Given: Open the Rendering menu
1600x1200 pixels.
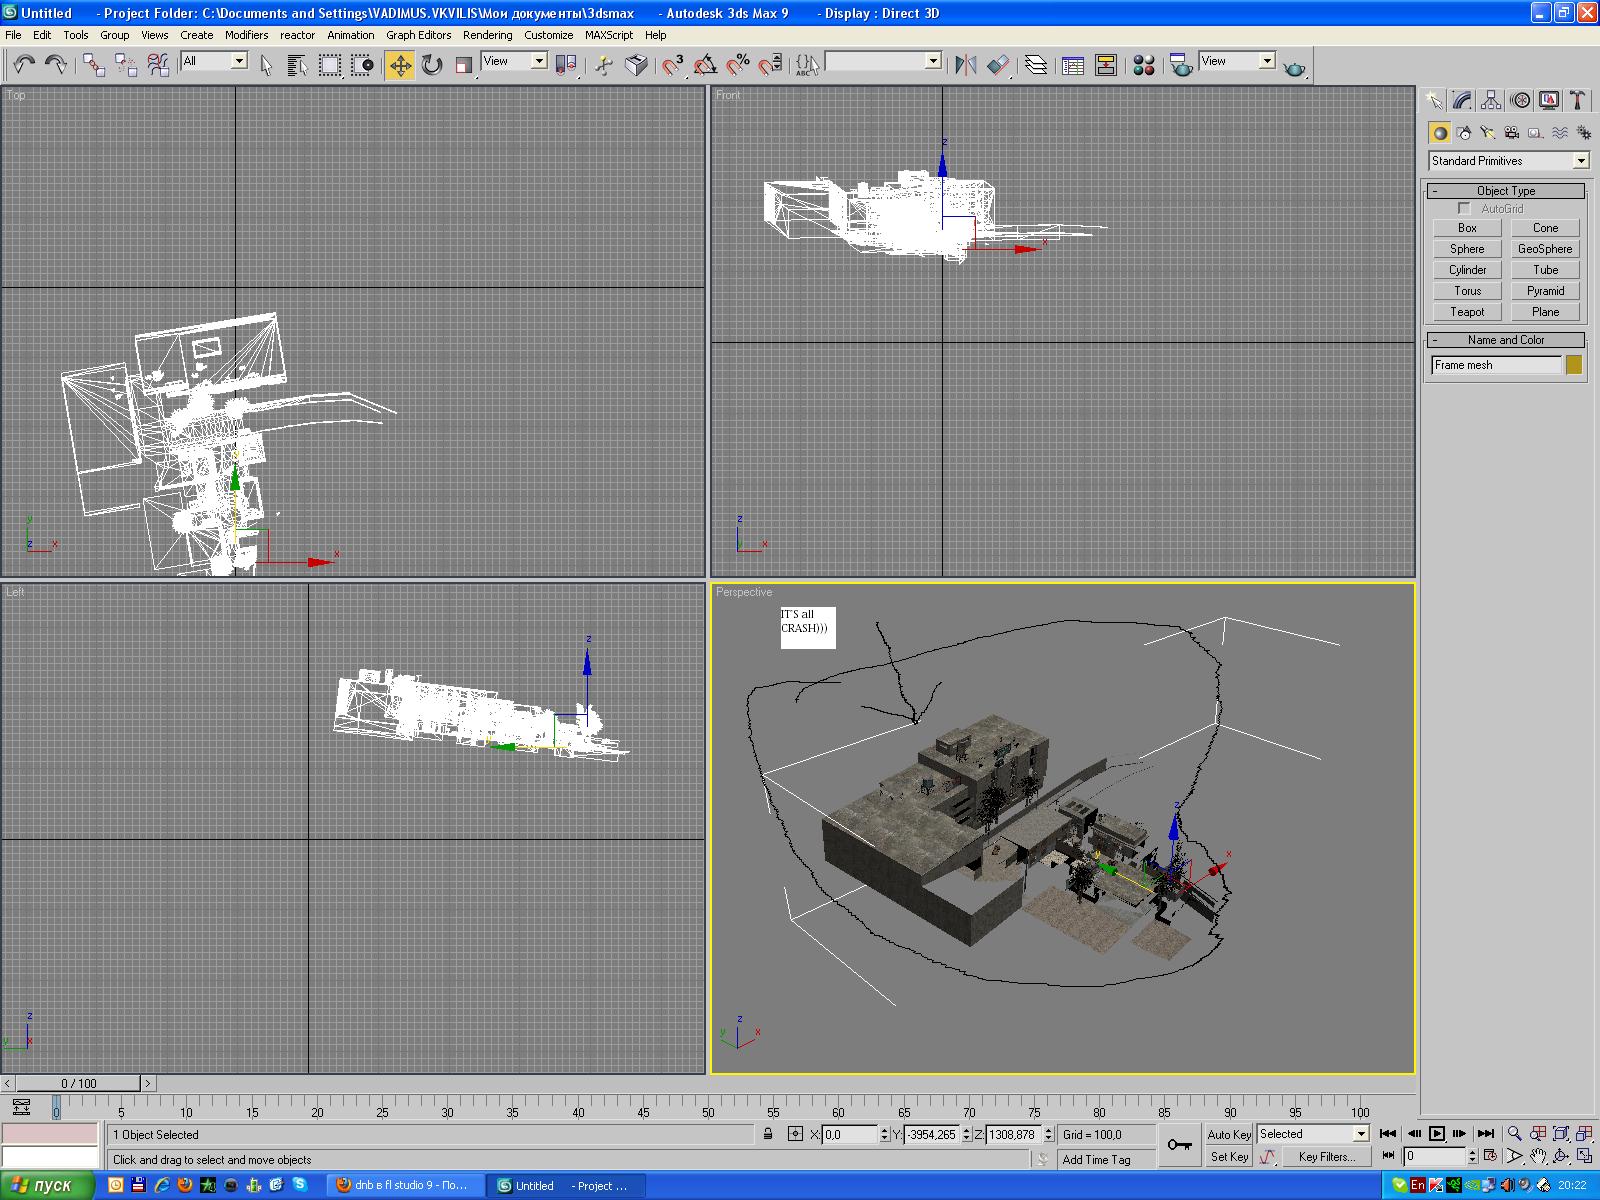Looking at the screenshot, I should coord(487,35).
